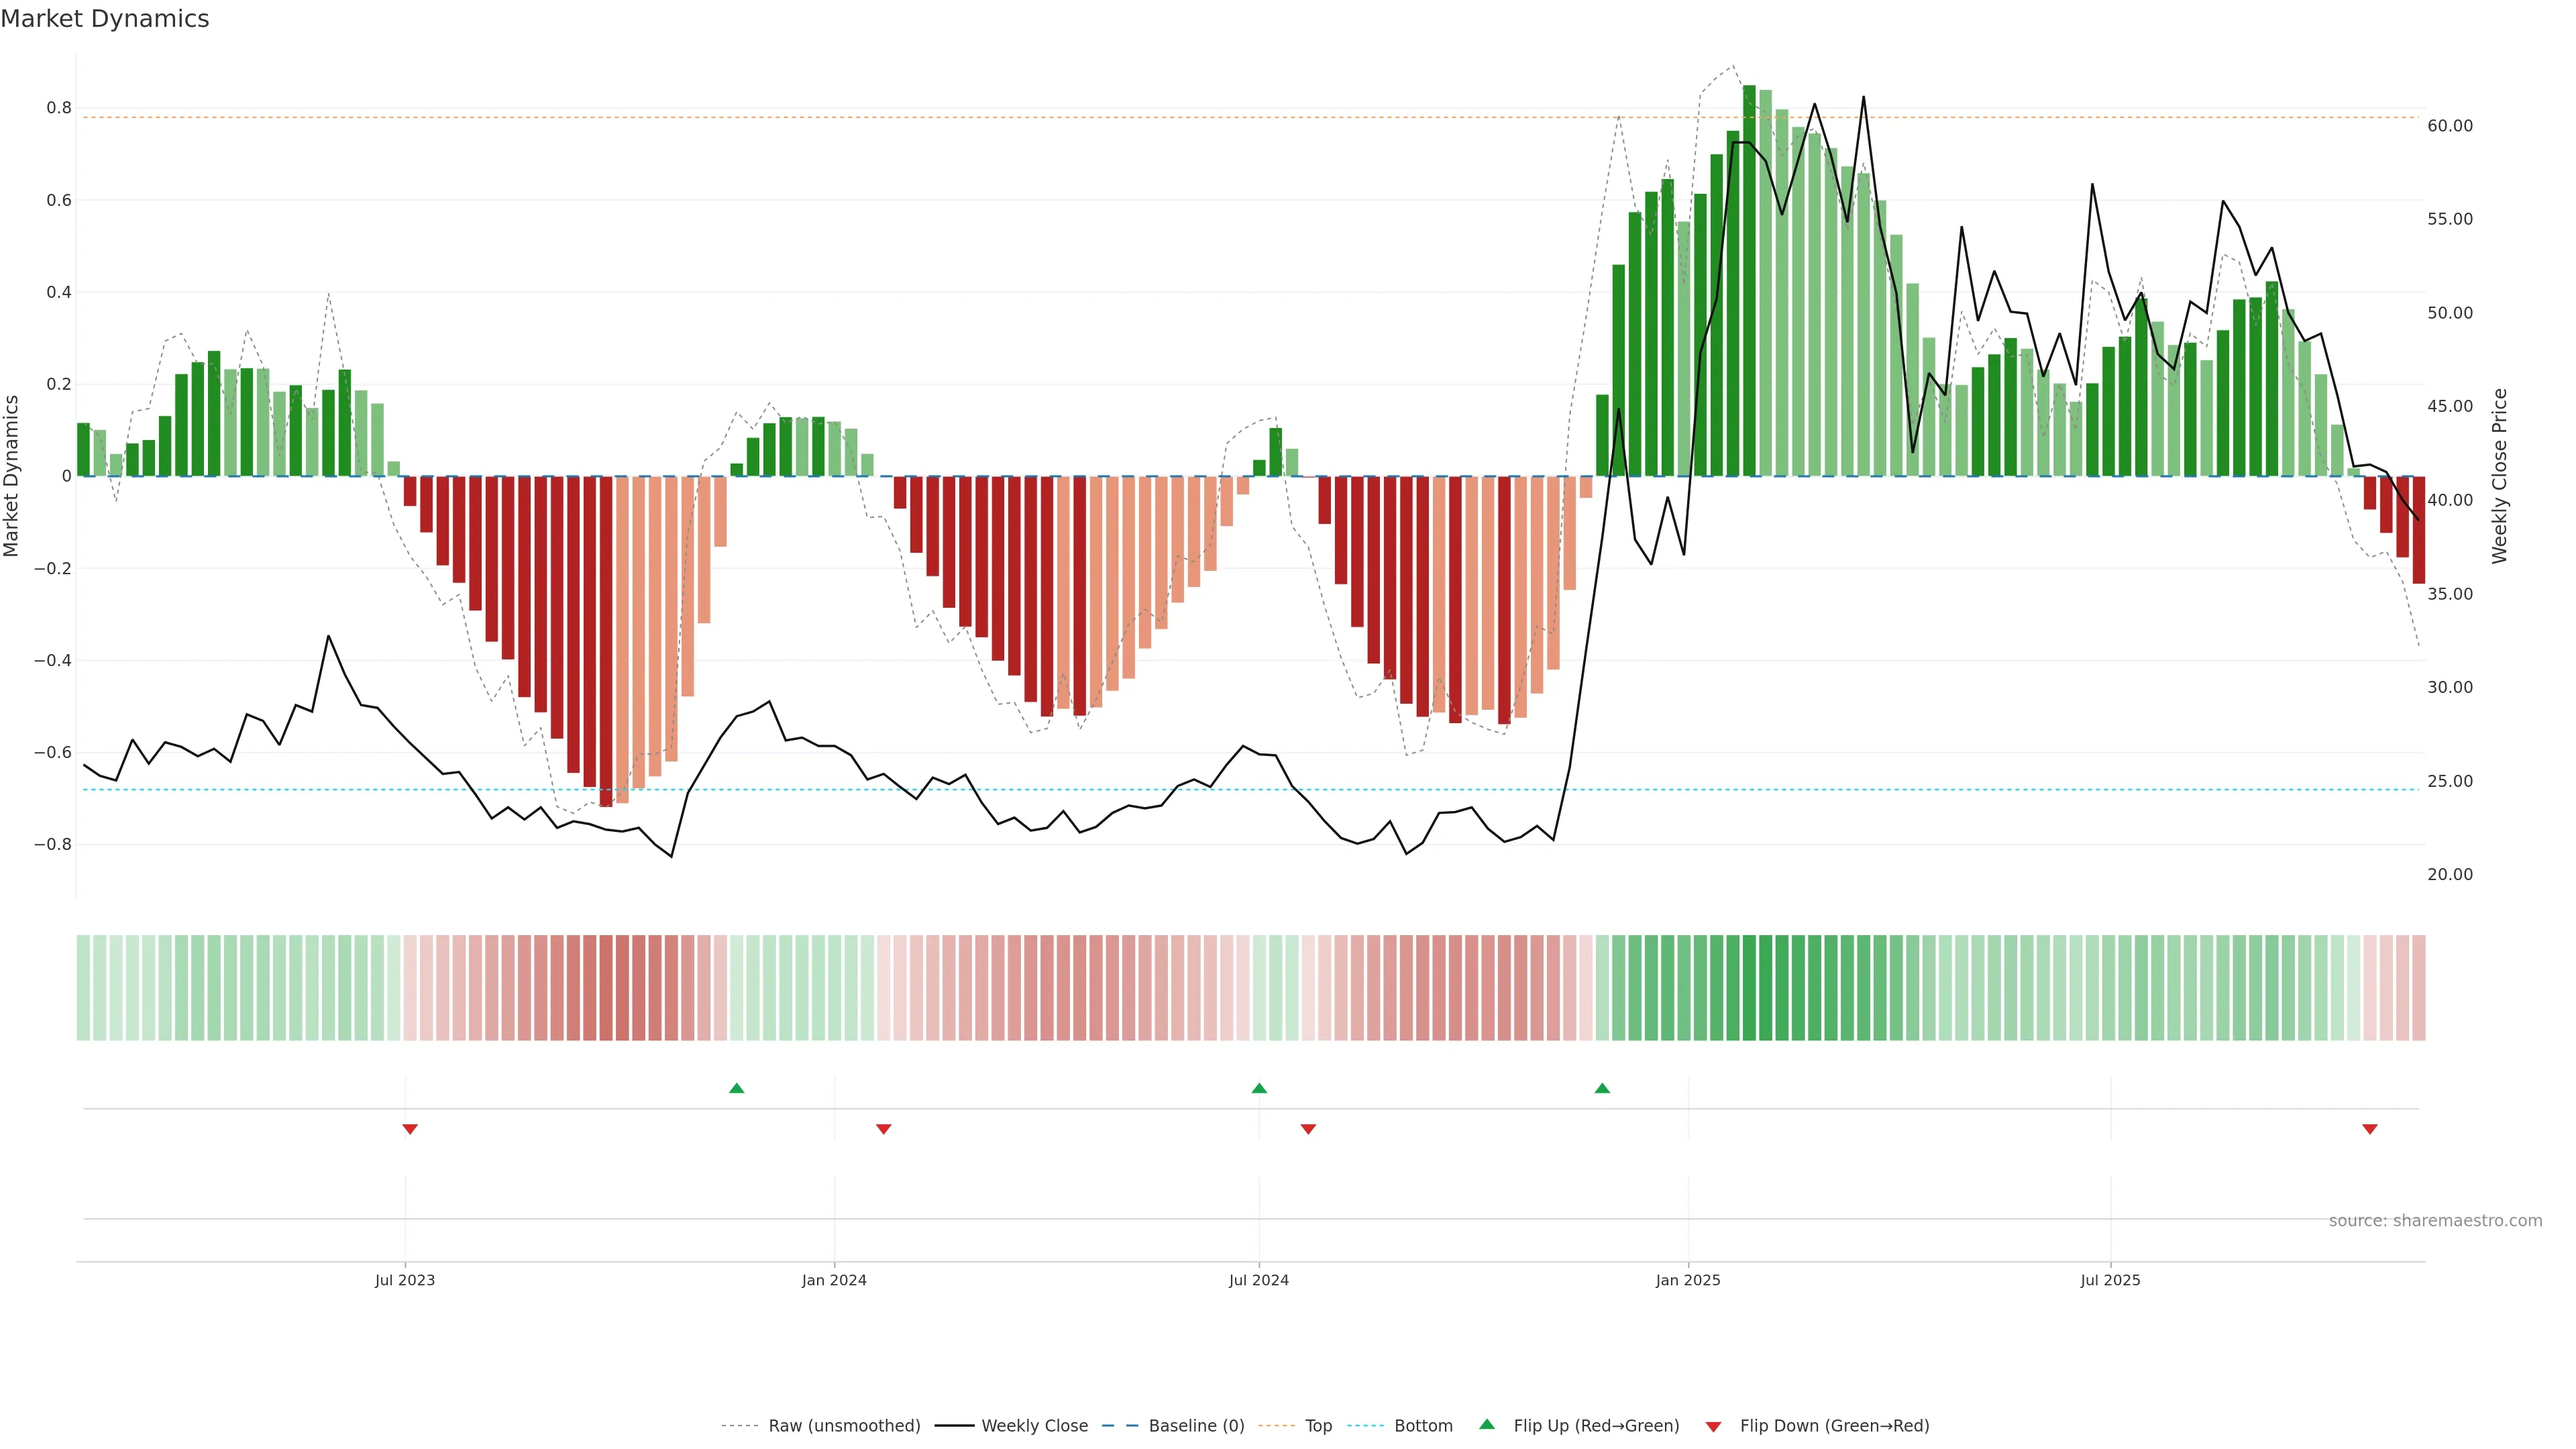The height and width of the screenshot is (1449, 2576).
Task: Click the Flip Down marker after Jan 2024
Action: coord(883,1129)
